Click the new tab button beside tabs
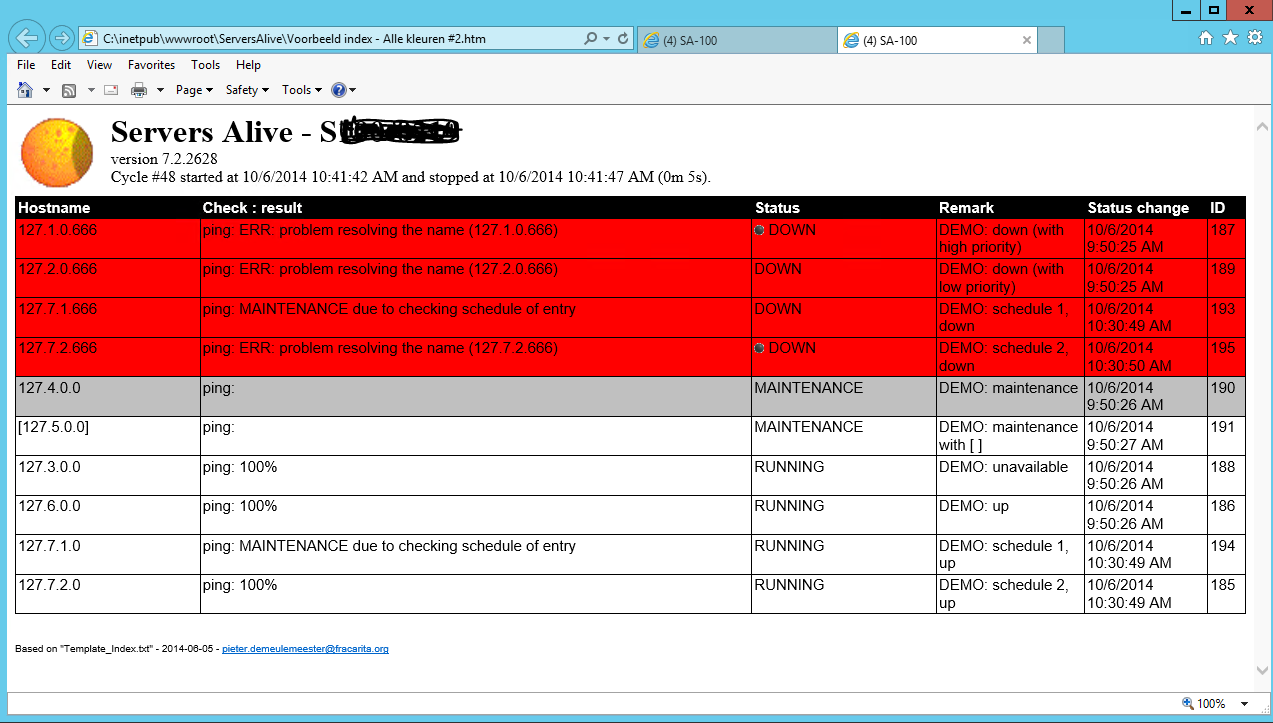The image size is (1273, 723). 1051,40
